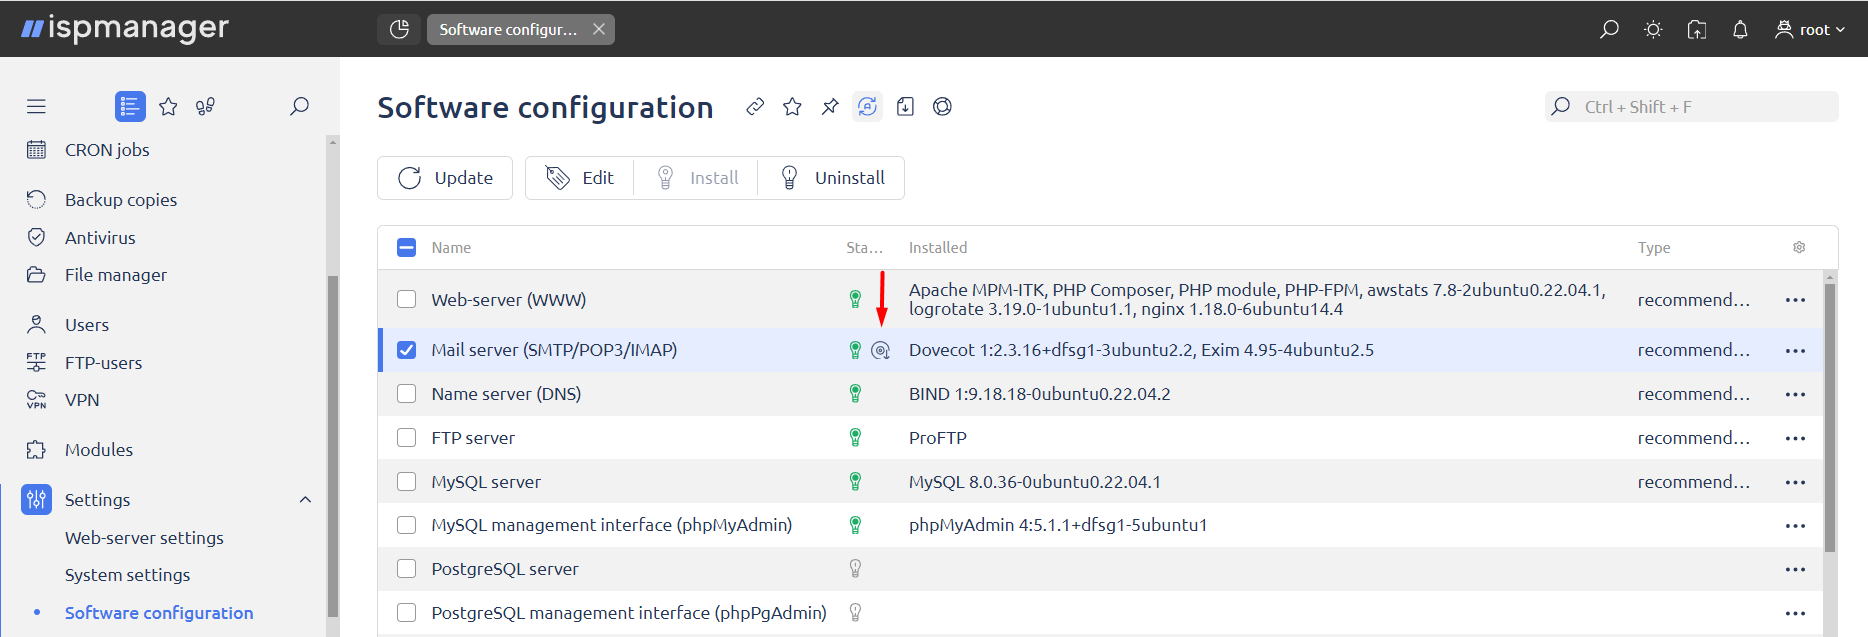Check the phpMyAdmin row checkbox
The width and height of the screenshot is (1868, 637).
coord(406,525)
